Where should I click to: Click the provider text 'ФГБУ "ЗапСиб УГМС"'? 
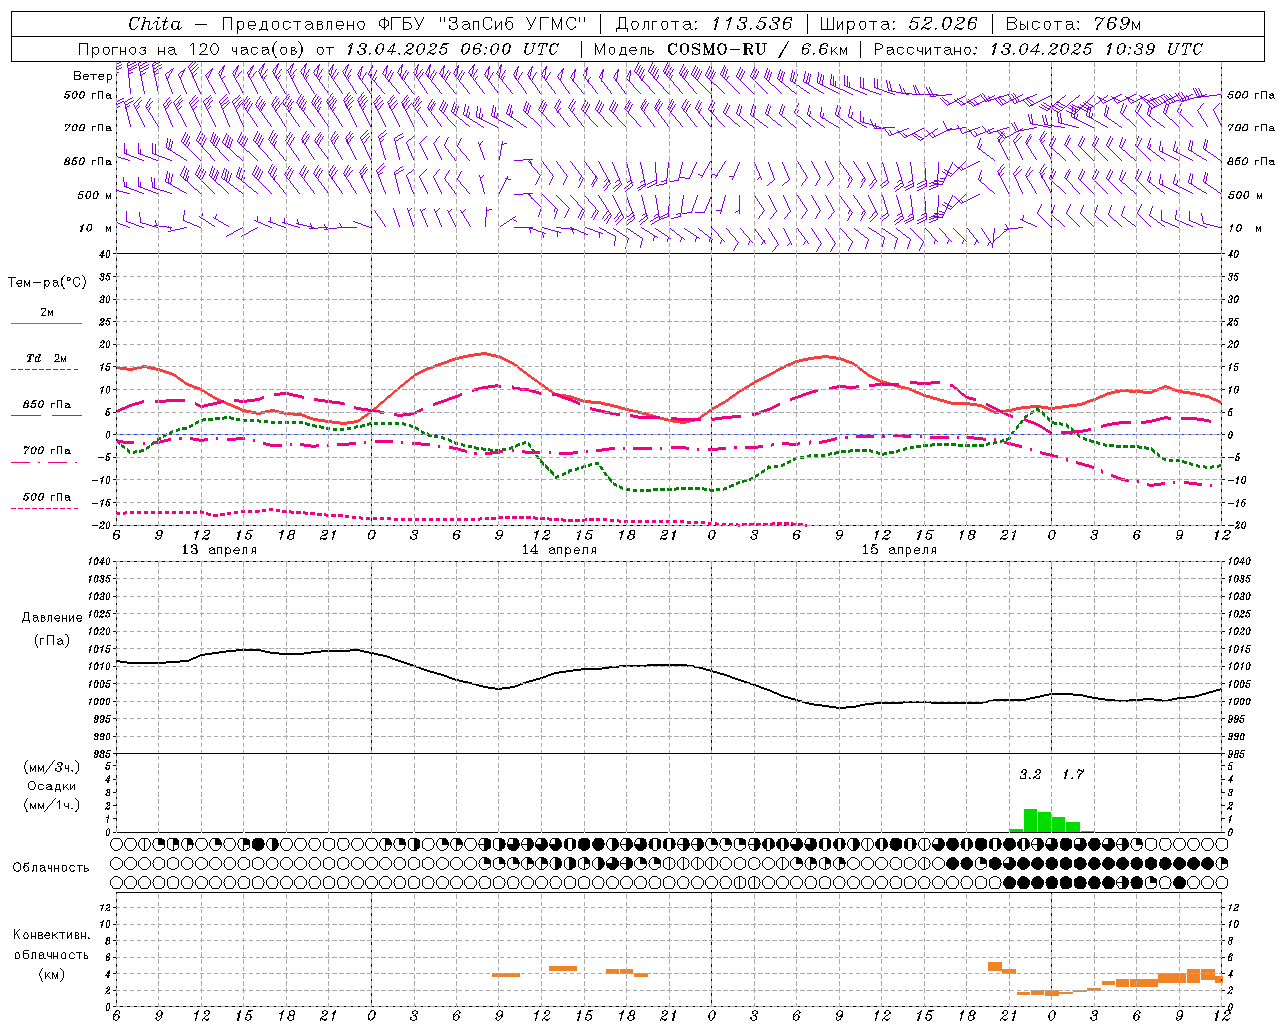pyautogui.click(x=482, y=24)
